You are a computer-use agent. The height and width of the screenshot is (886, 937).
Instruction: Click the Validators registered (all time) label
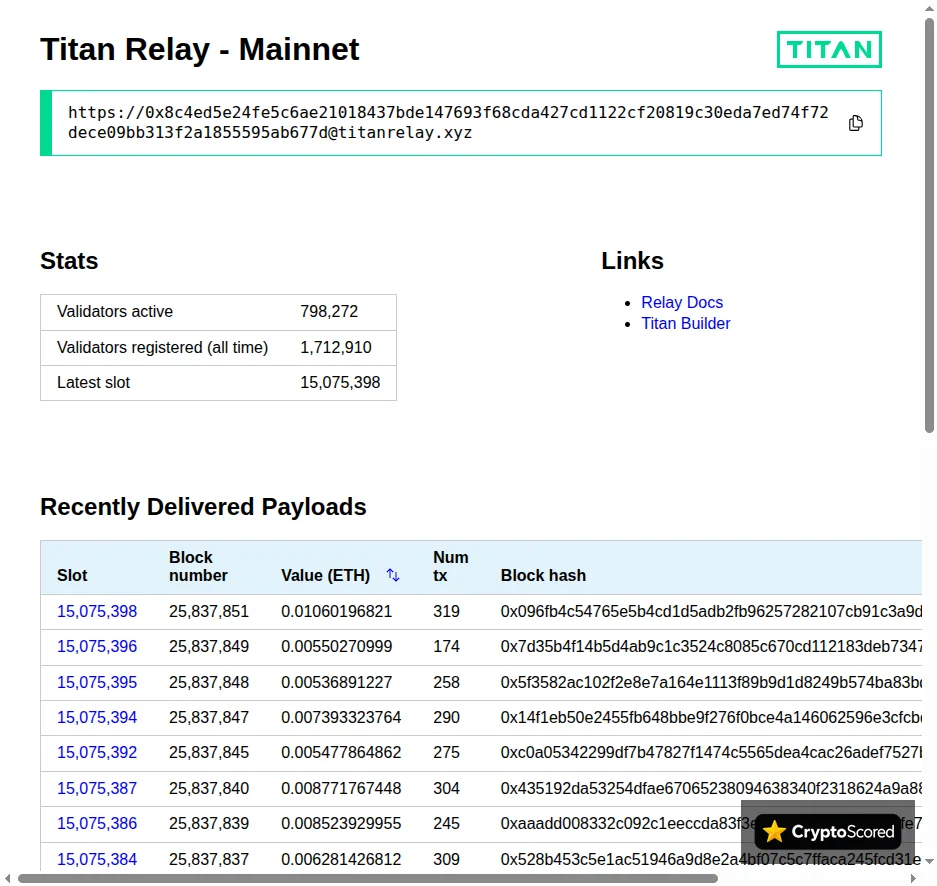(x=163, y=347)
